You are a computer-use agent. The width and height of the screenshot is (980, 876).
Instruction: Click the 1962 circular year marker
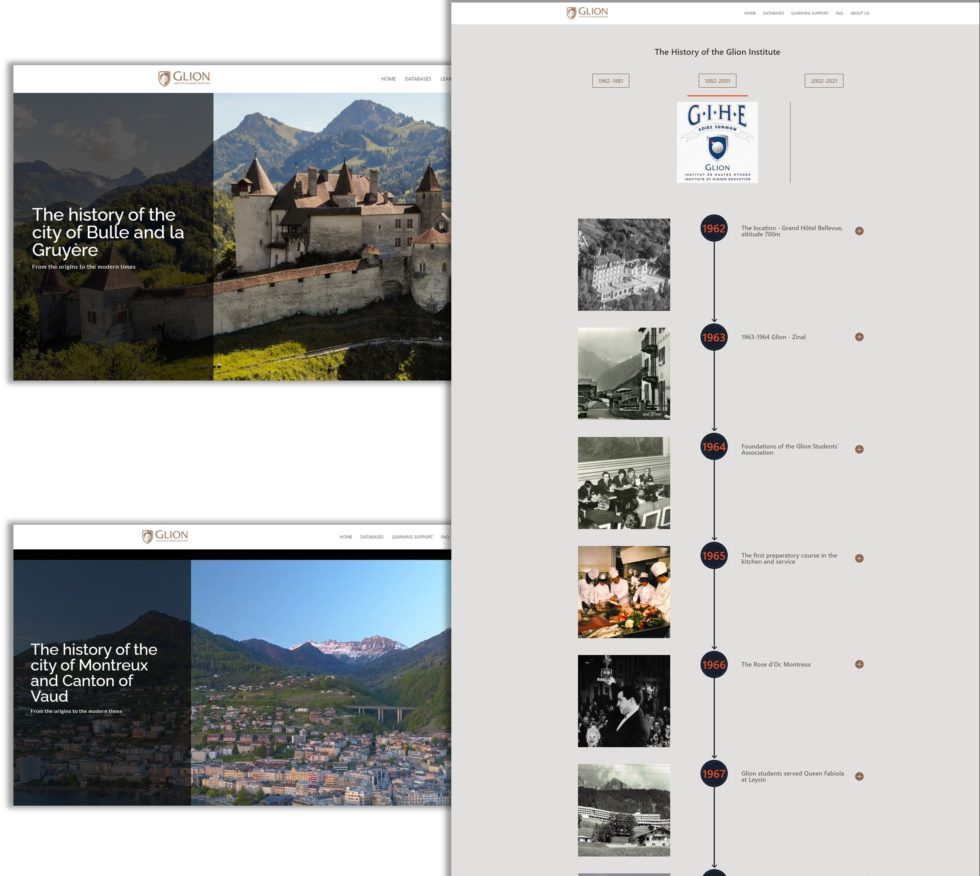click(x=712, y=229)
